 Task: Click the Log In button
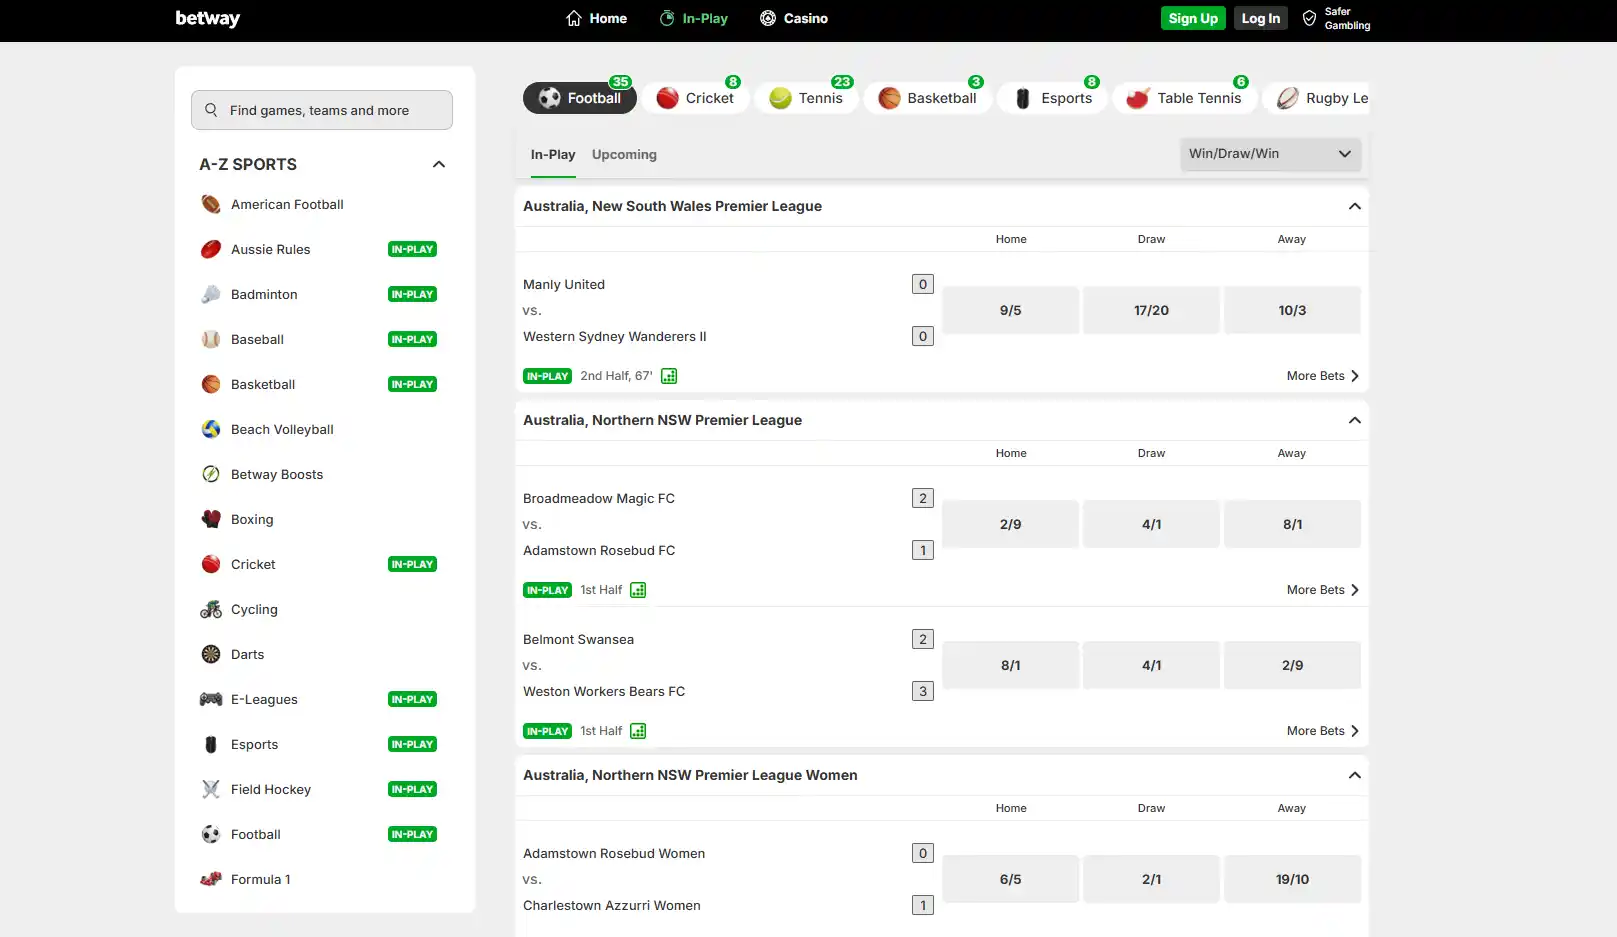(1261, 18)
